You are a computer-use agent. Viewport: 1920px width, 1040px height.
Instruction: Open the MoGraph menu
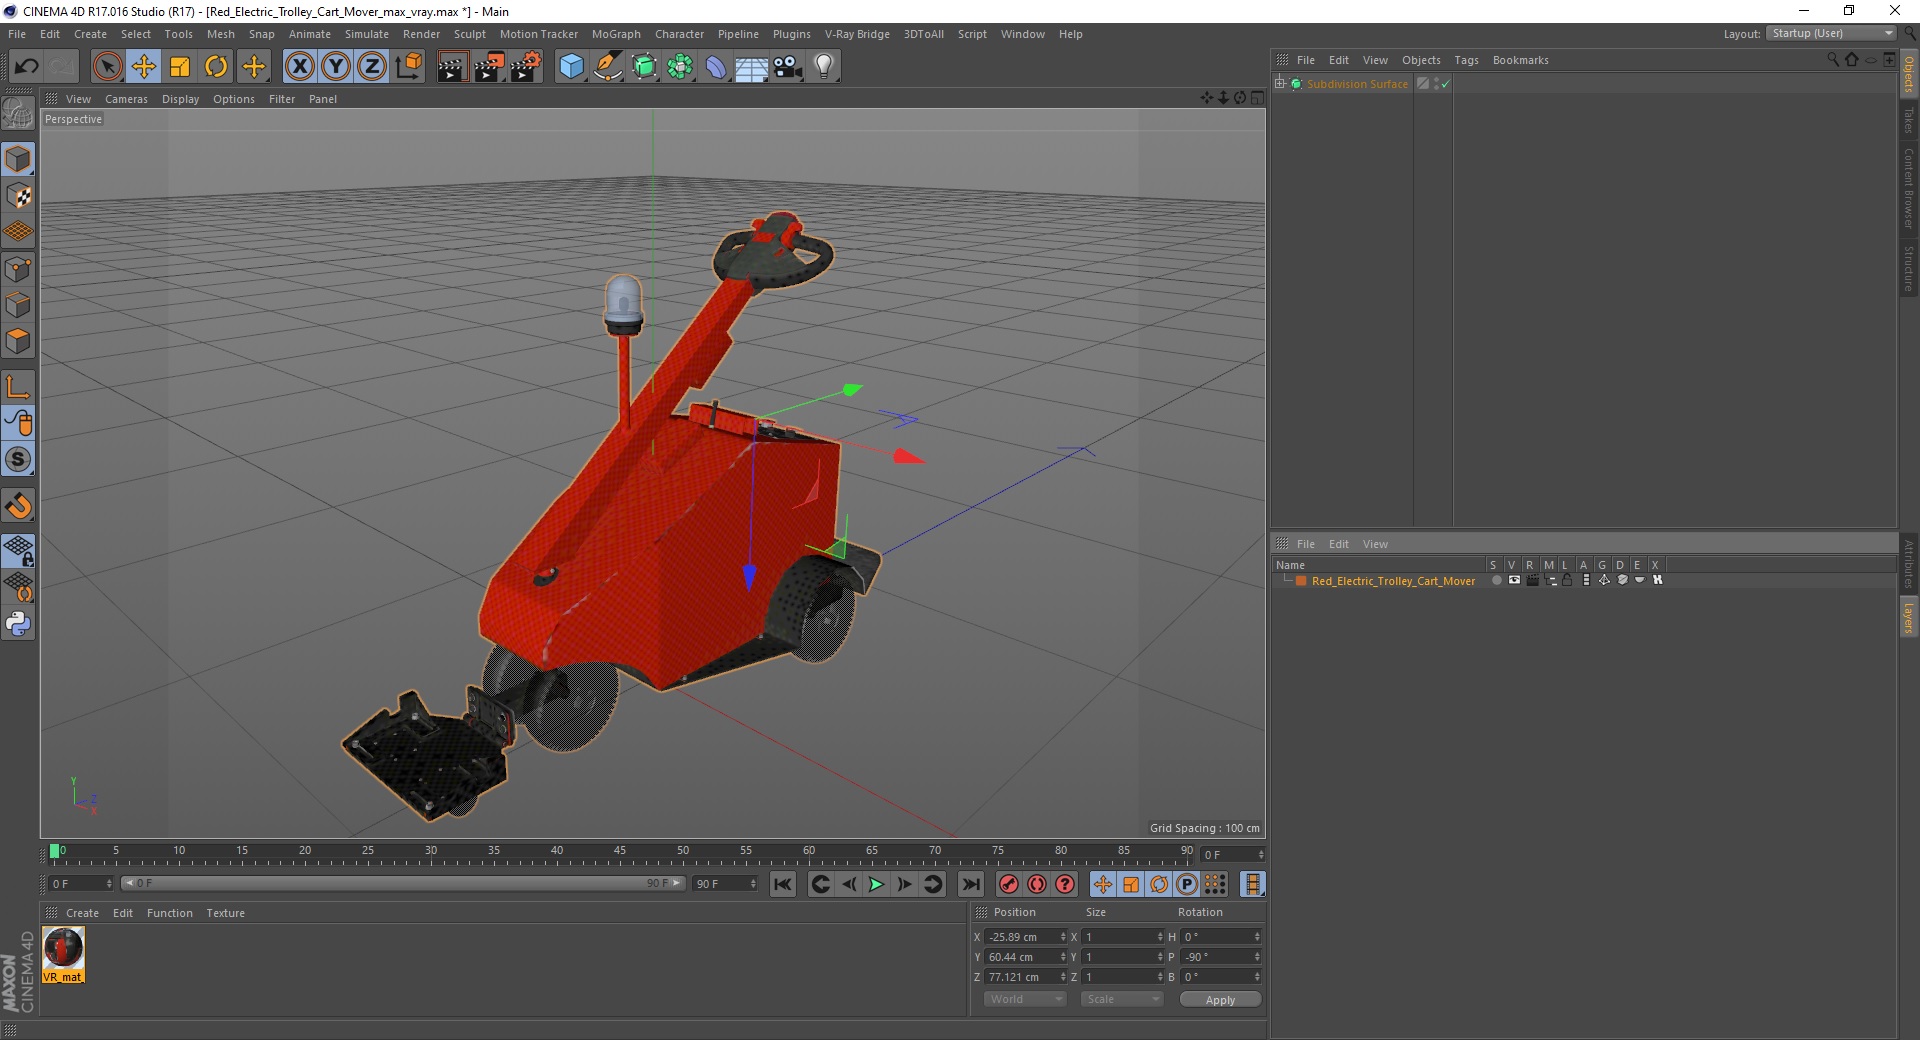616,34
